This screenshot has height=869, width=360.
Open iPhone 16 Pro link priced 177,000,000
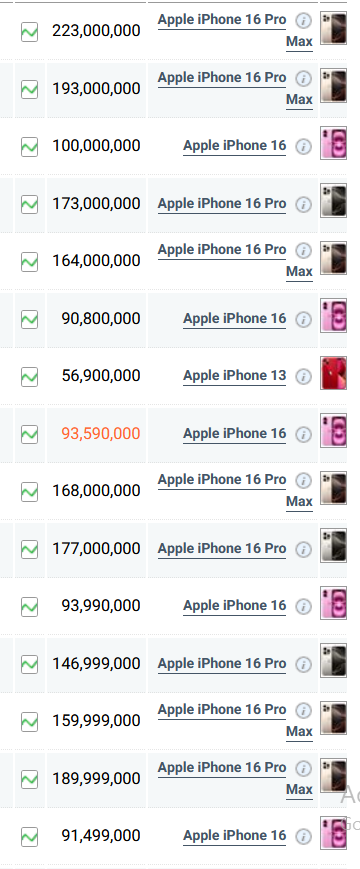point(222,549)
